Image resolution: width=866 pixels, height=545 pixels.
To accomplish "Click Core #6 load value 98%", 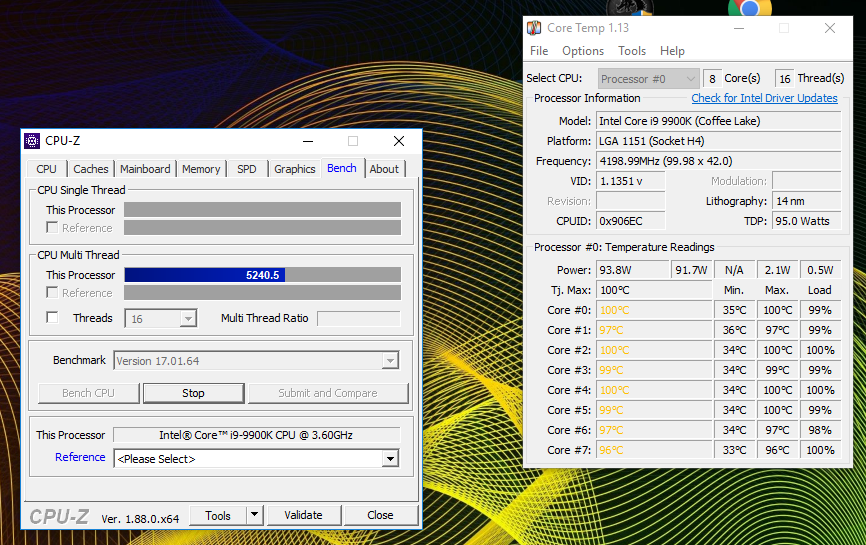I will 820,430.
